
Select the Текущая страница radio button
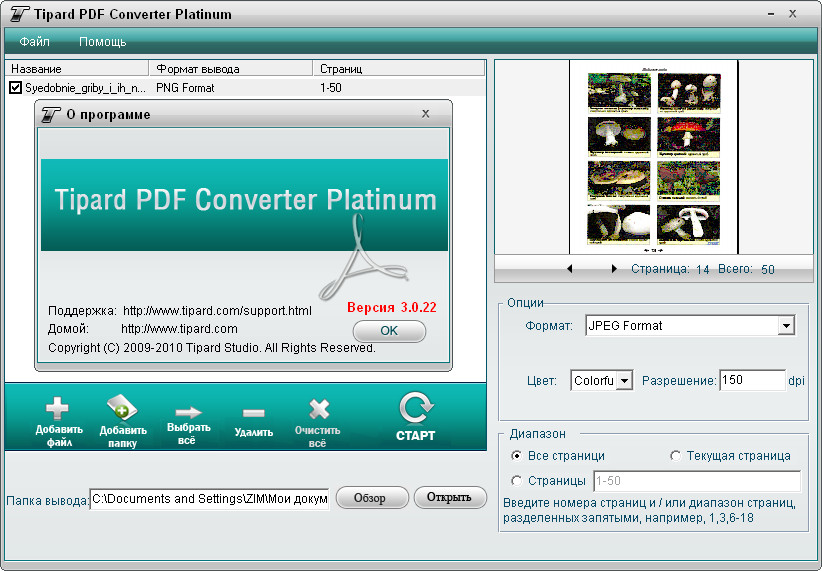coord(675,456)
